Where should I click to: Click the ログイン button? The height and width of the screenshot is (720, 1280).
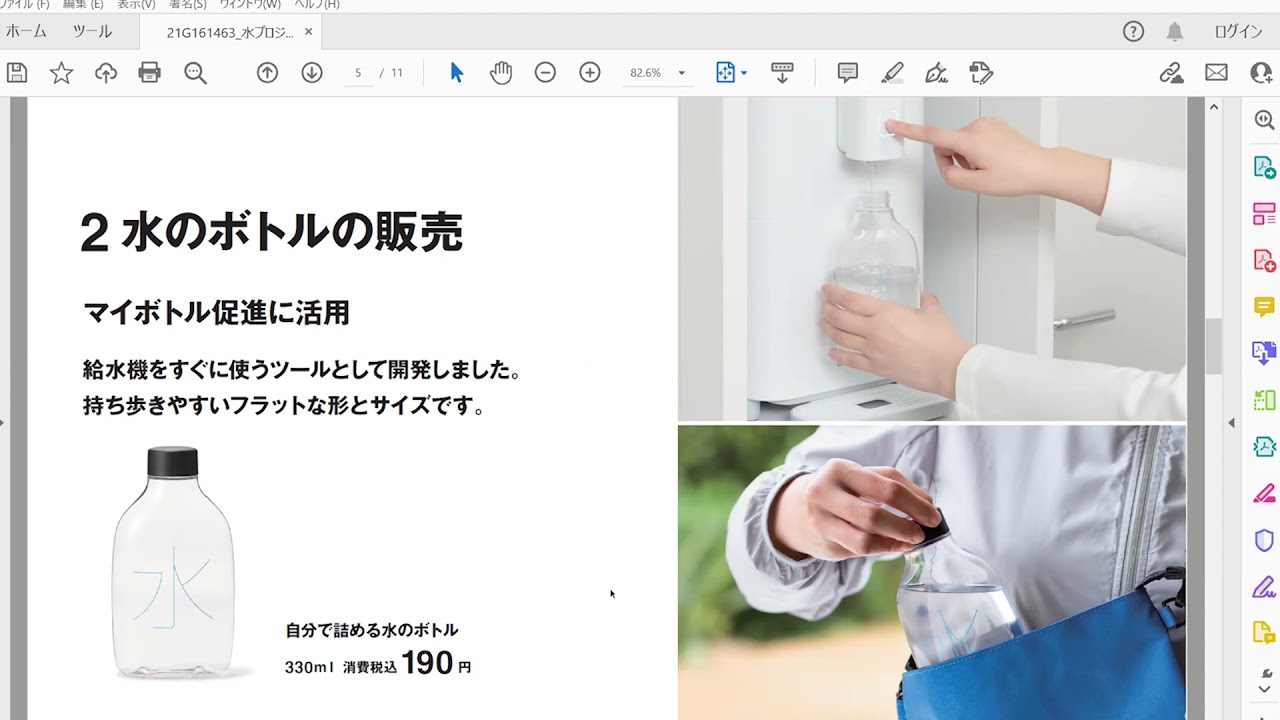(1238, 32)
